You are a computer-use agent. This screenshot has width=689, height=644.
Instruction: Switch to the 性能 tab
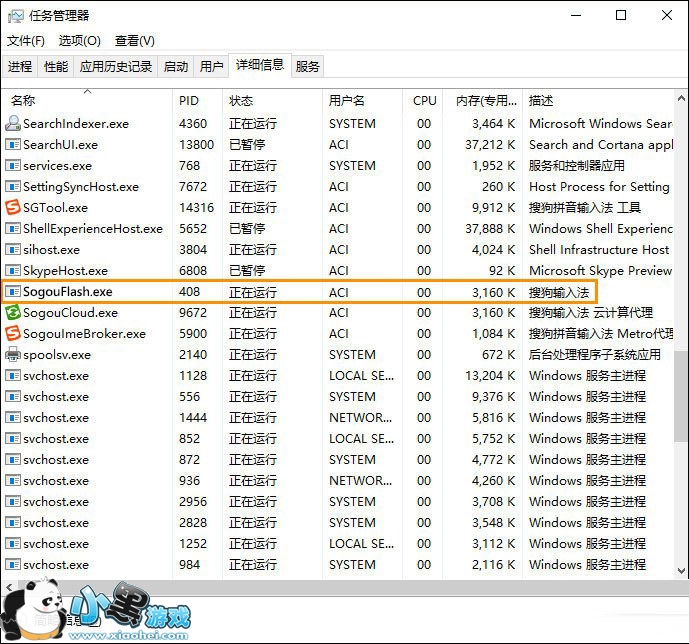click(56, 66)
